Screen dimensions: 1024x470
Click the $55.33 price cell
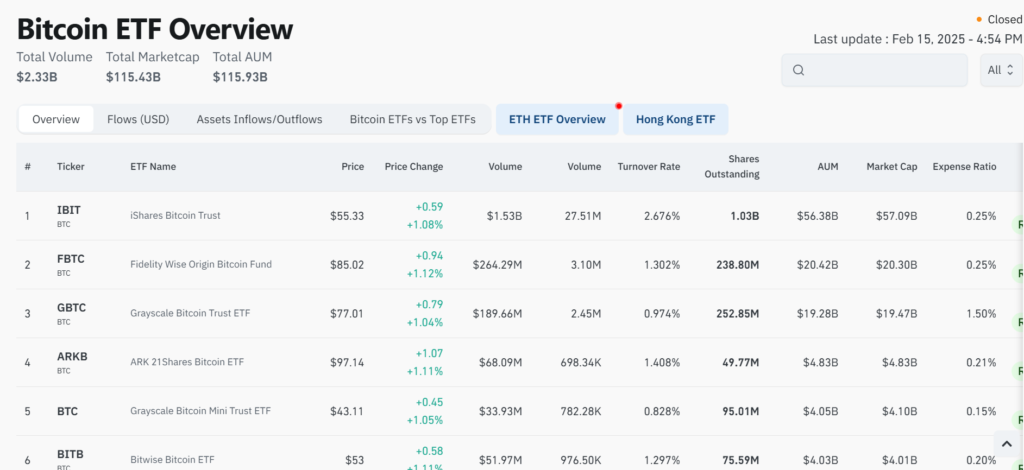coord(347,216)
